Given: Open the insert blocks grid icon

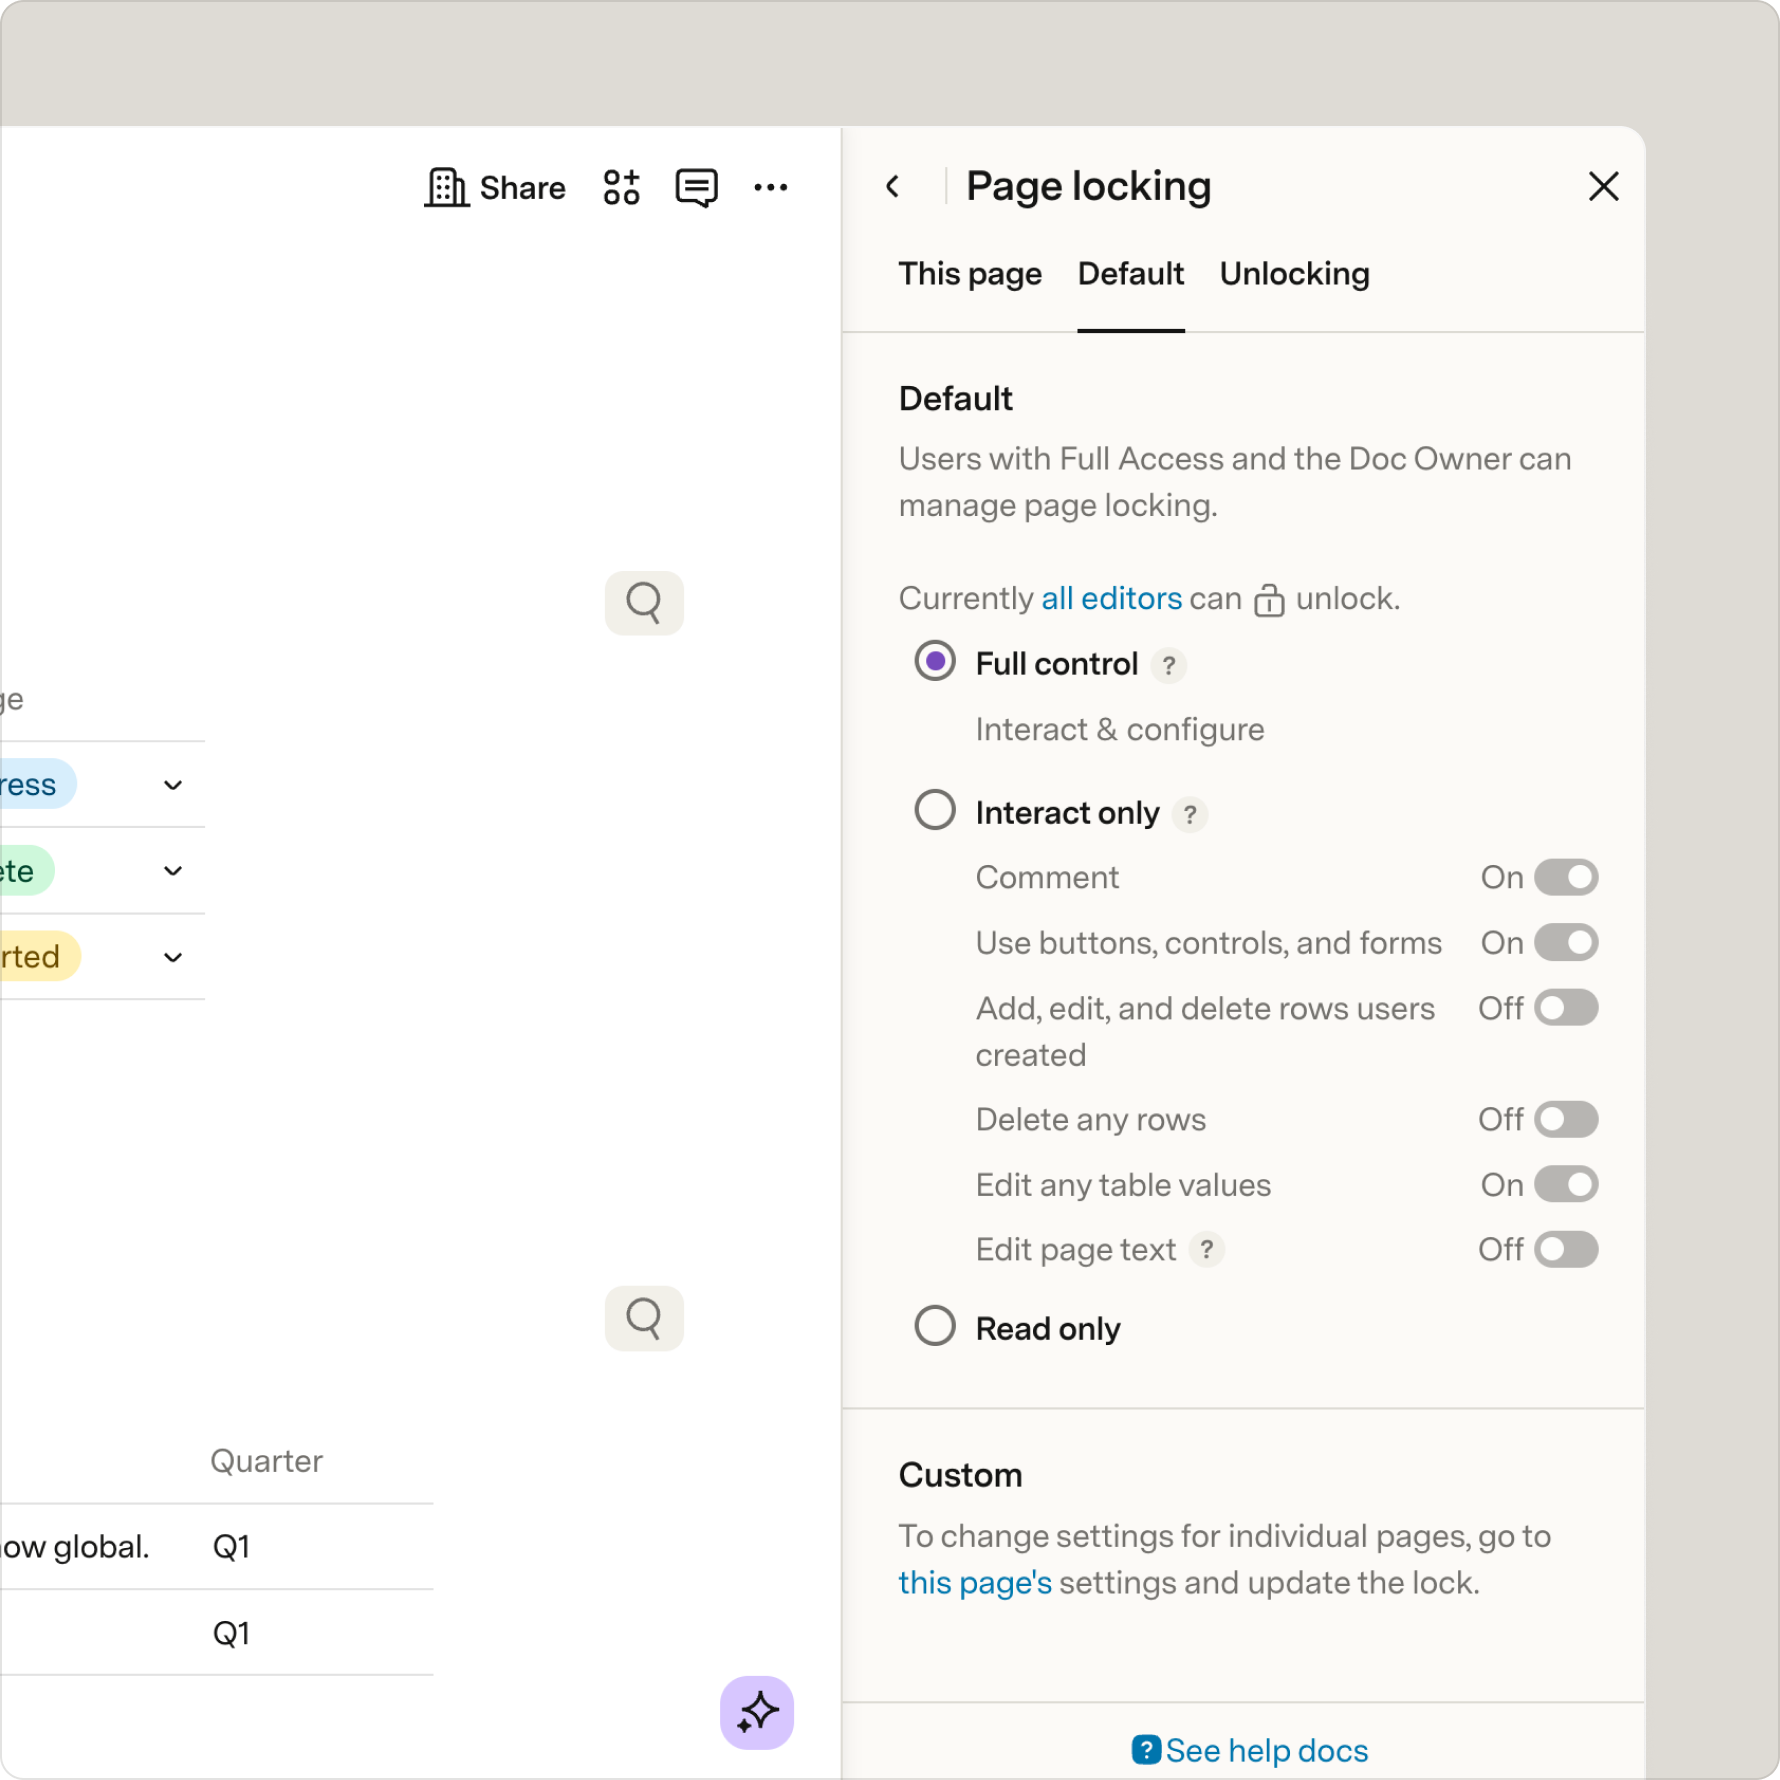Looking at the screenshot, I should (x=621, y=187).
